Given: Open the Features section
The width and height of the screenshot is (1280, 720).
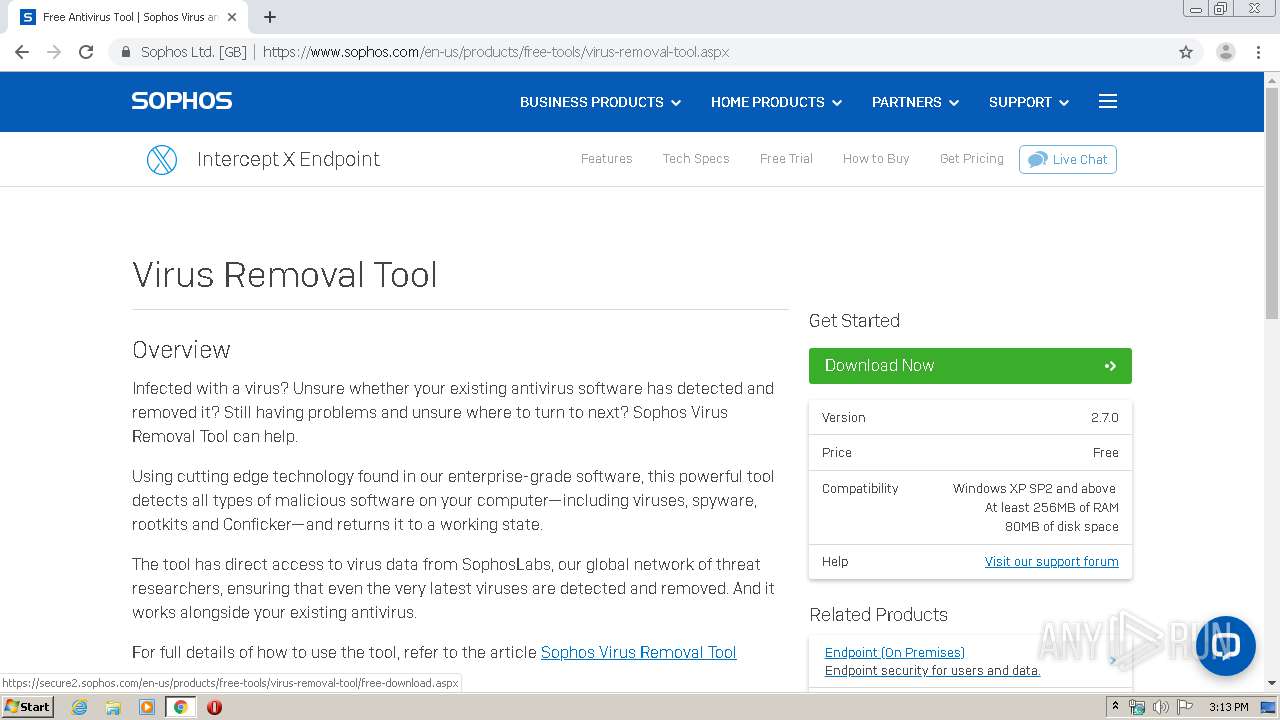Looking at the screenshot, I should [x=606, y=159].
